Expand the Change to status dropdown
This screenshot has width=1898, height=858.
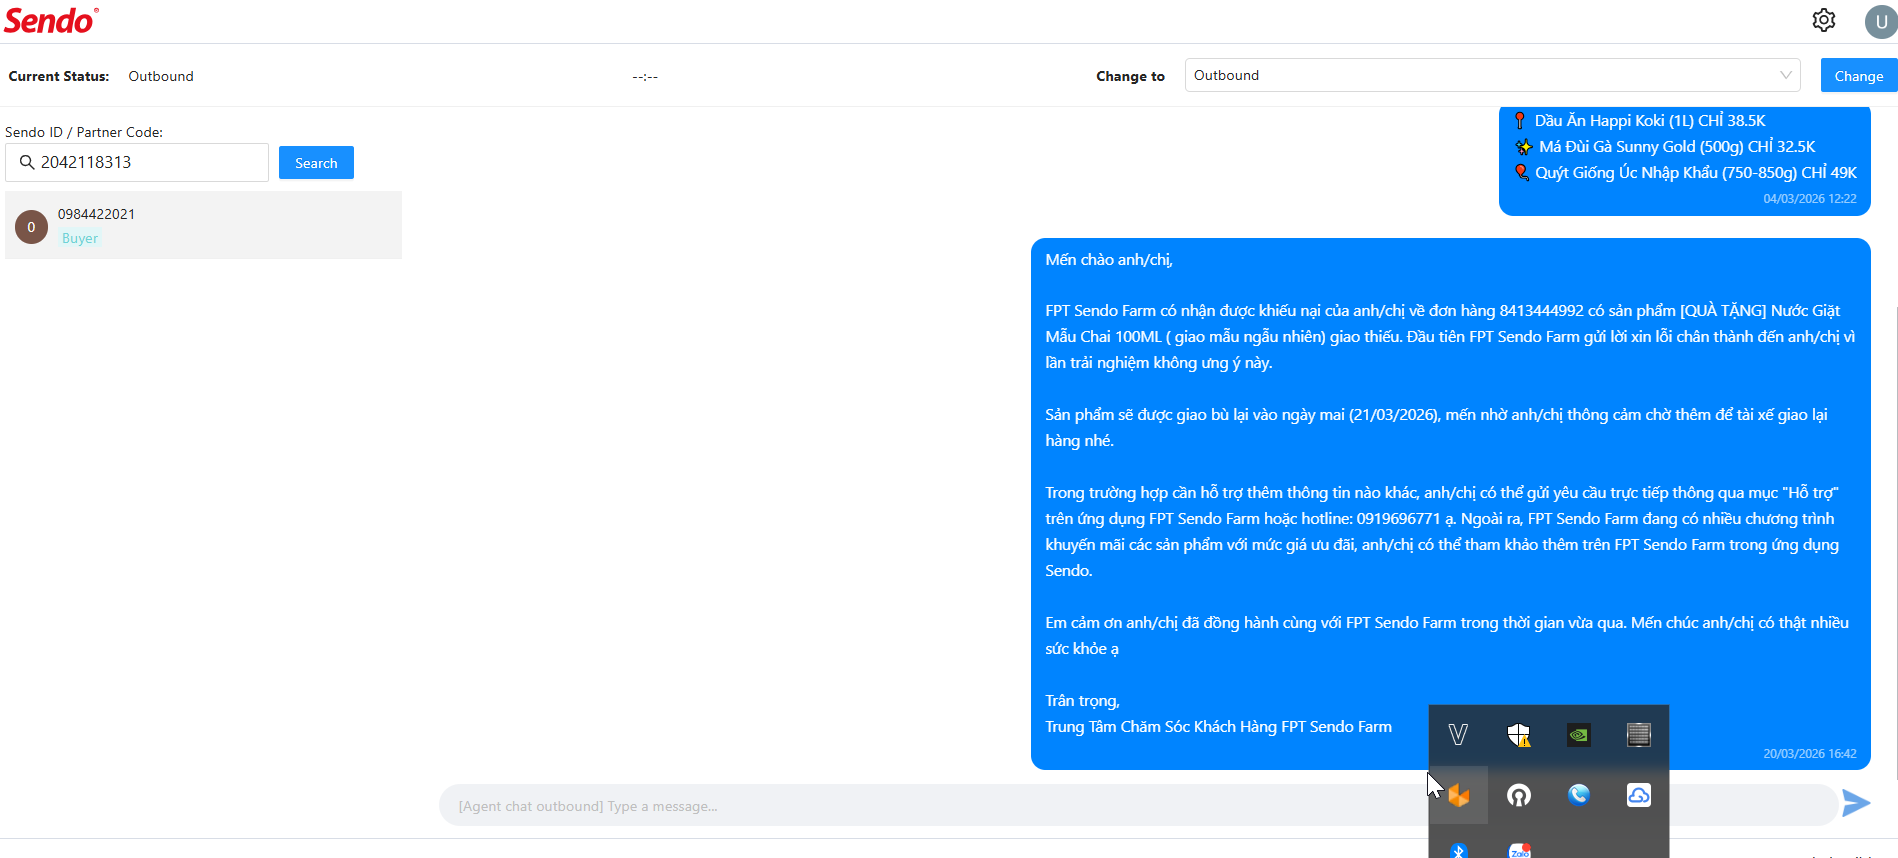click(x=1492, y=75)
